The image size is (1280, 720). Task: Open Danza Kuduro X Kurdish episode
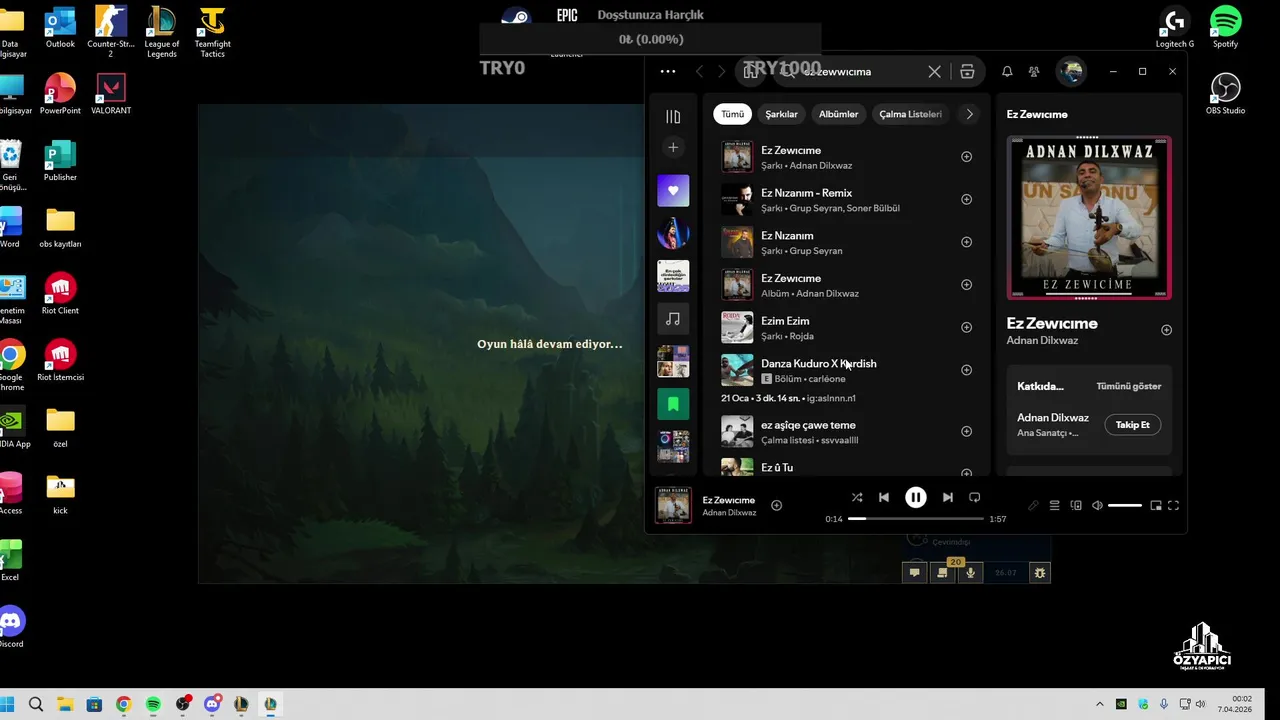[847, 378]
